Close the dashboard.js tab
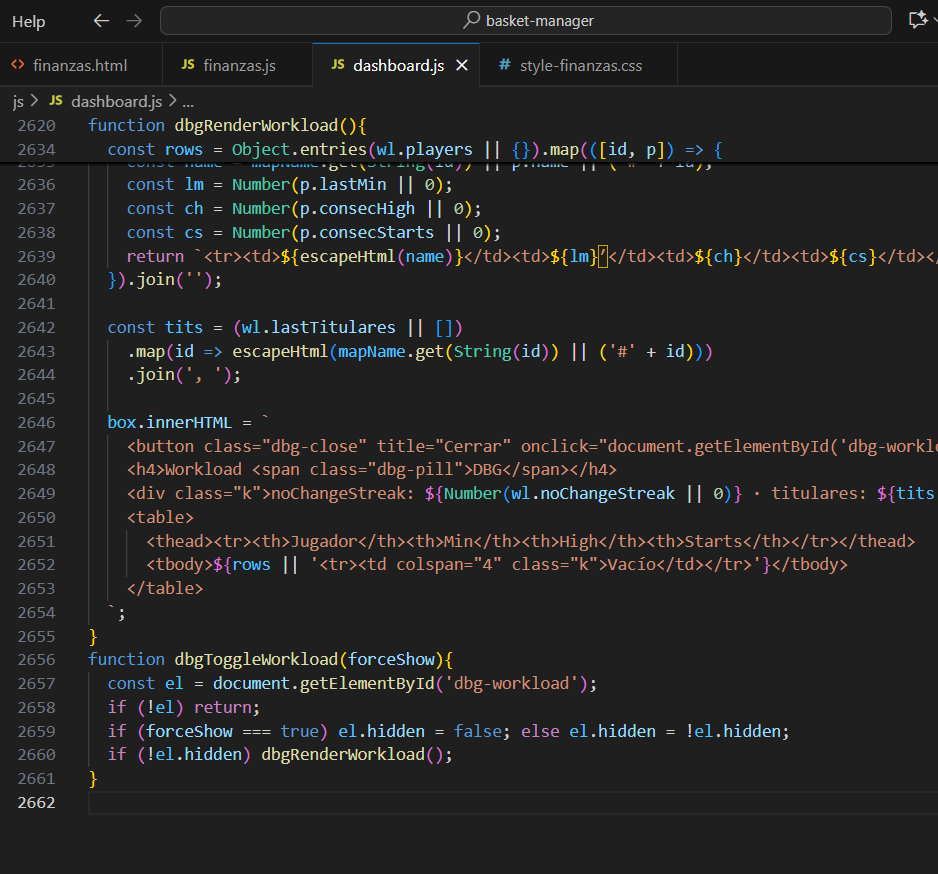 pyautogui.click(x=462, y=65)
